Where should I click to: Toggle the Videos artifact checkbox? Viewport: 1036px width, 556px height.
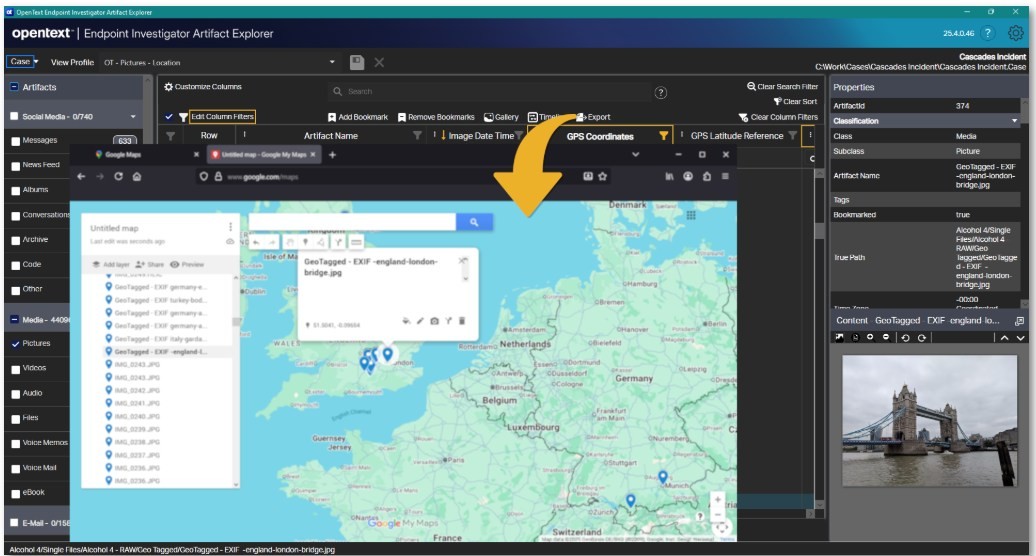point(15,368)
